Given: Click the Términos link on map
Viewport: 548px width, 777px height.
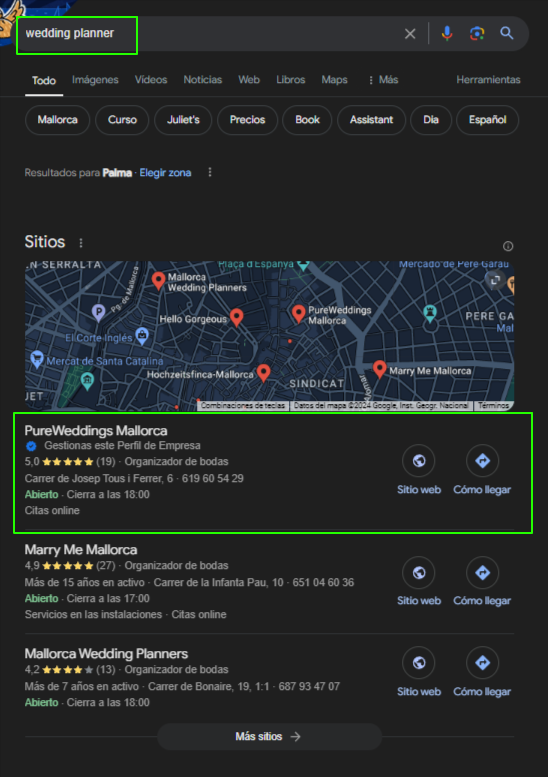Looking at the screenshot, I should pos(493,405).
